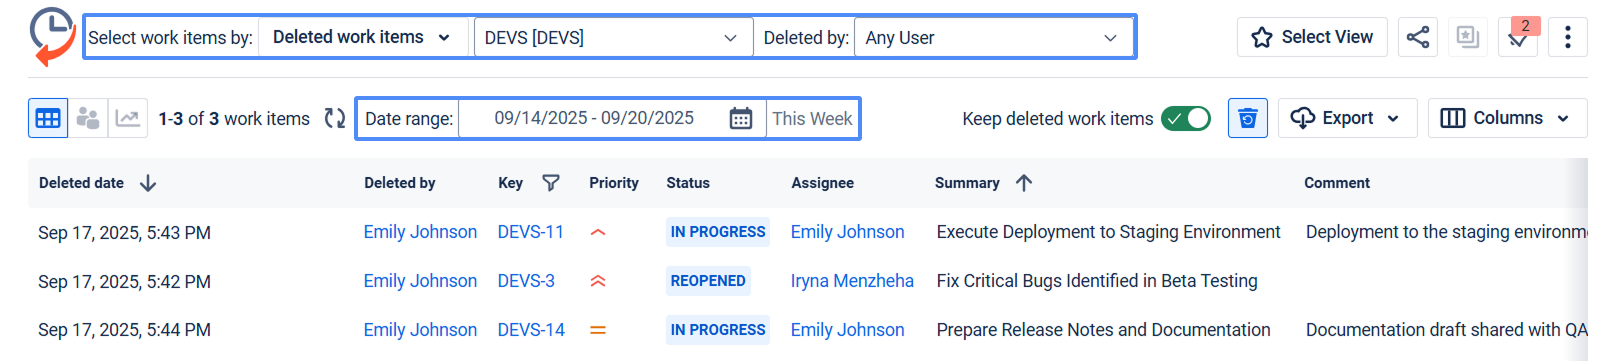Viewport: 1608px width, 361px height.
Task: Click the Summary column header
Action: tap(967, 183)
